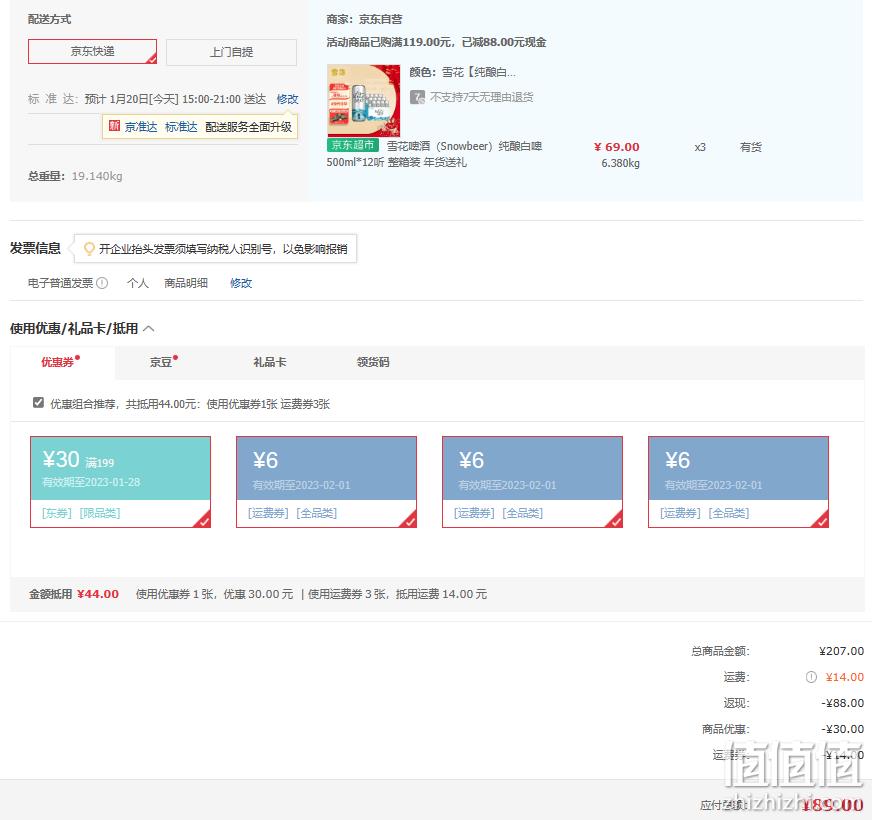The width and height of the screenshot is (872, 820).
Task: Click 商品明细 invoice content text
Action: [x=186, y=283]
